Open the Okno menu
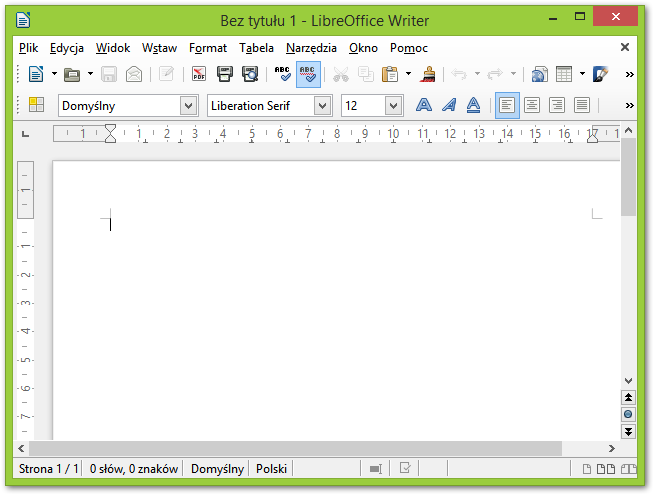 363,48
